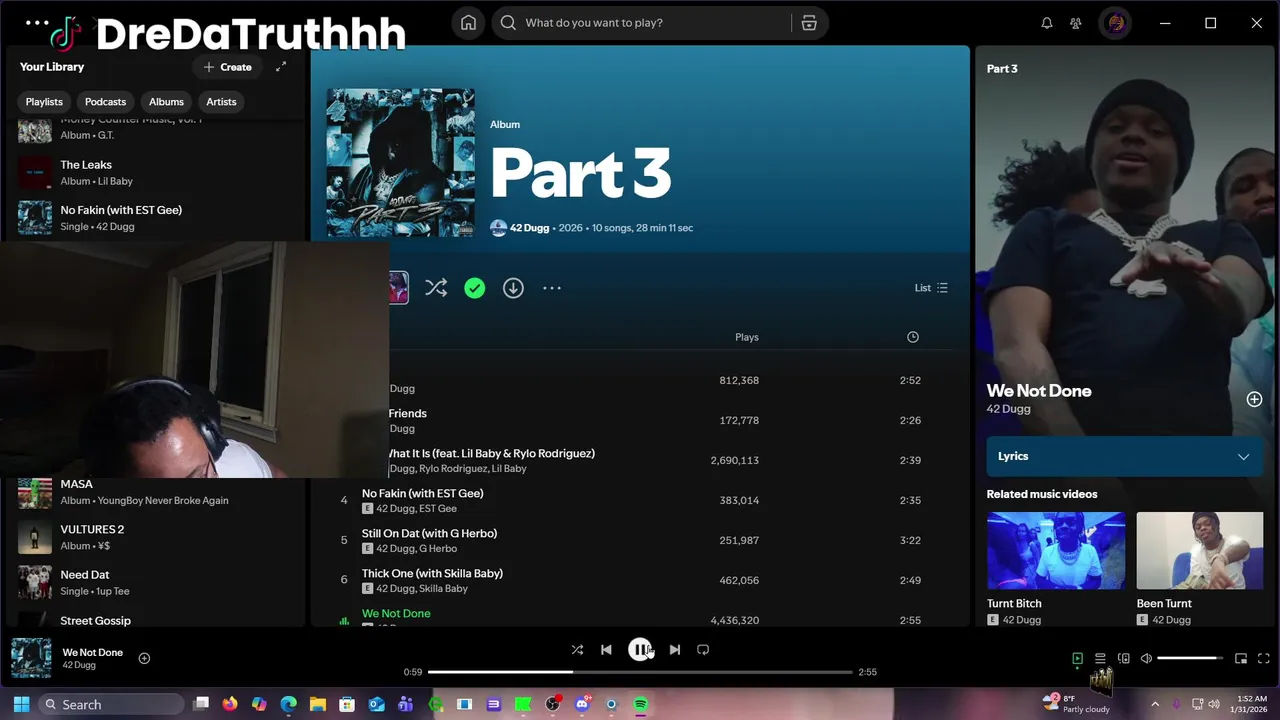Open Firefox from the taskbar

tap(230, 704)
